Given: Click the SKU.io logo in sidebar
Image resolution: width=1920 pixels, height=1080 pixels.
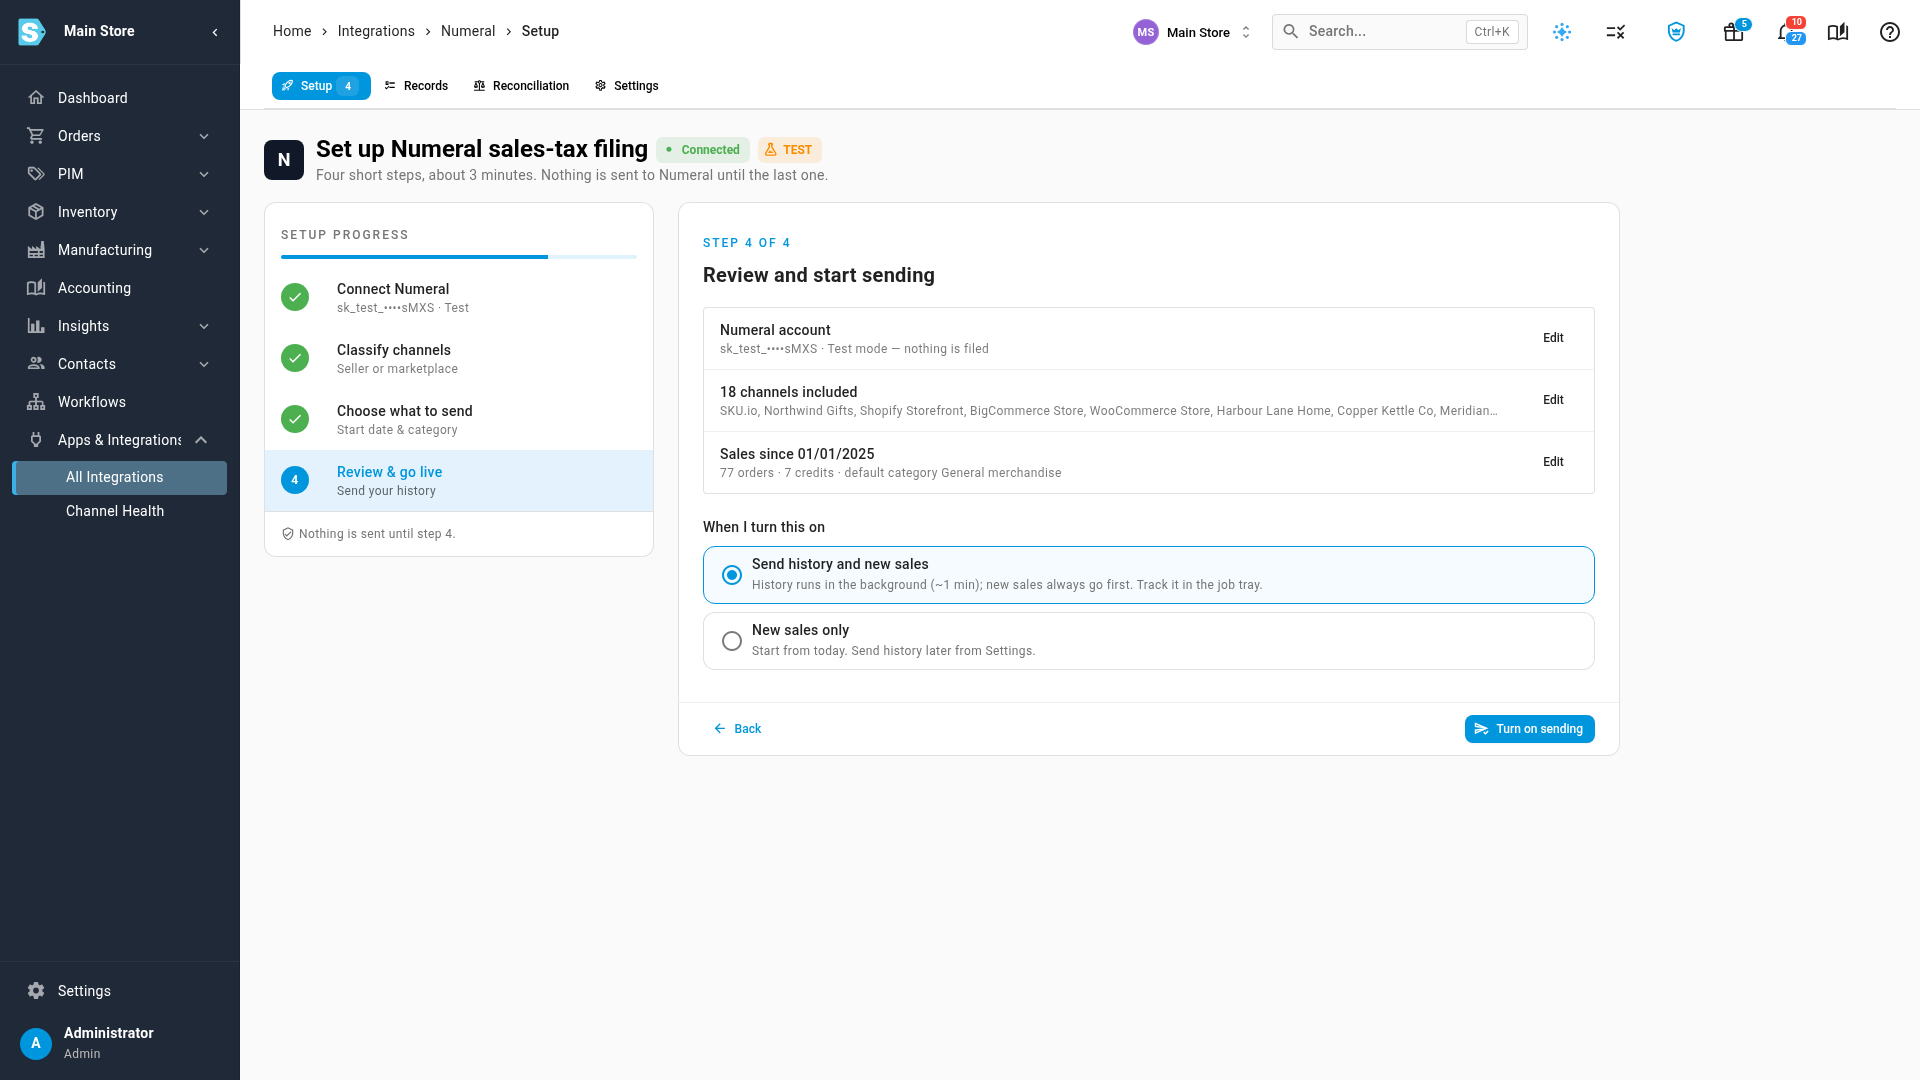Looking at the screenshot, I should (x=32, y=32).
